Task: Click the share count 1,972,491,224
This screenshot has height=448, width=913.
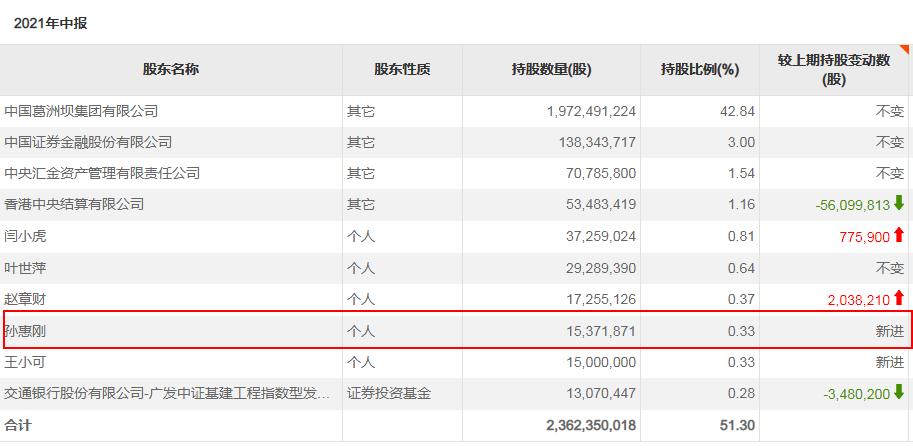Action: pyautogui.click(x=592, y=111)
